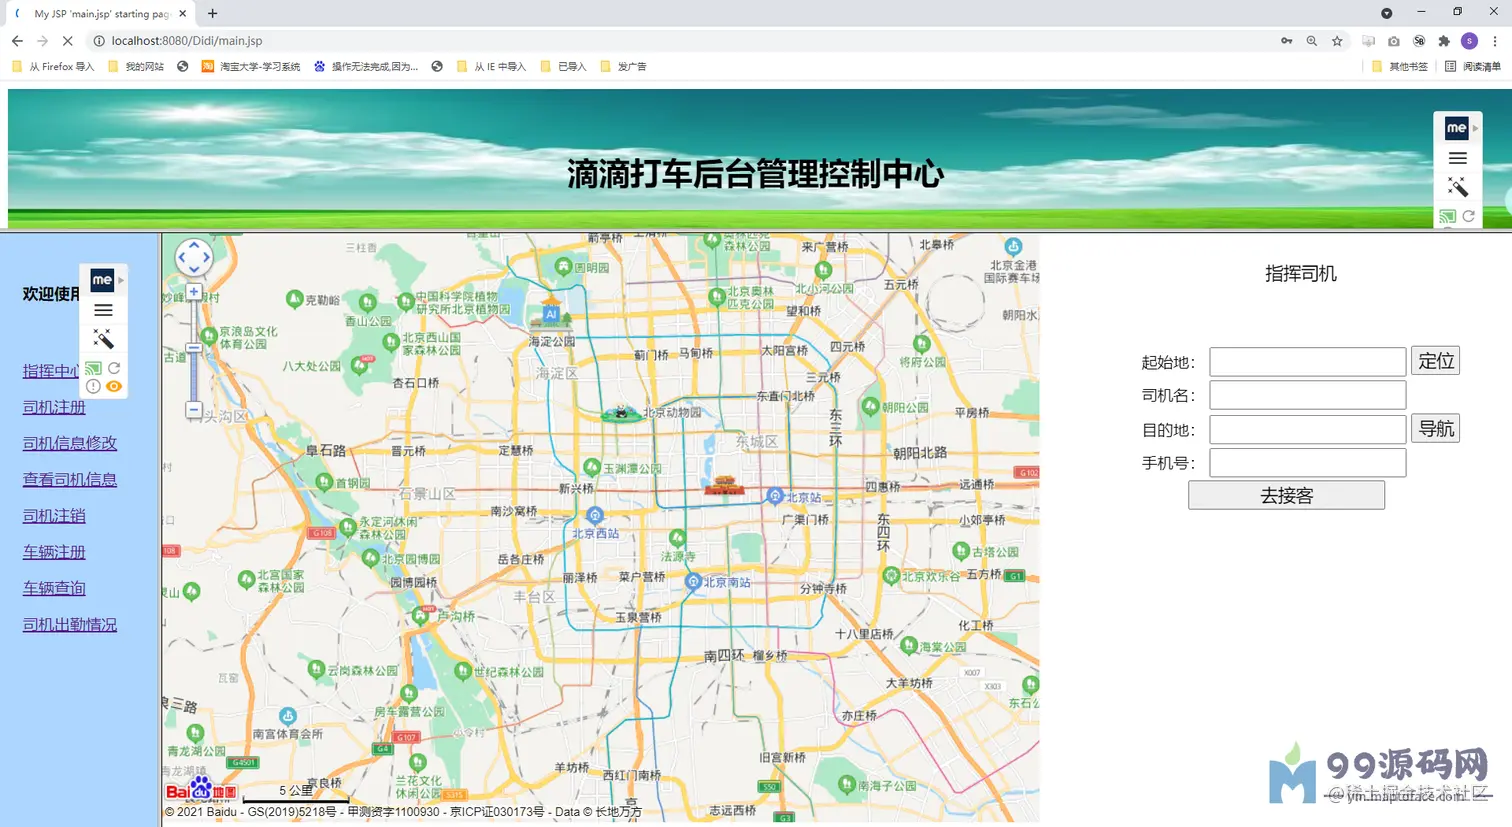
Task: Click the magic wand in the header floating toolbar
Action: pyautogui.click(x=1458, y=187)
